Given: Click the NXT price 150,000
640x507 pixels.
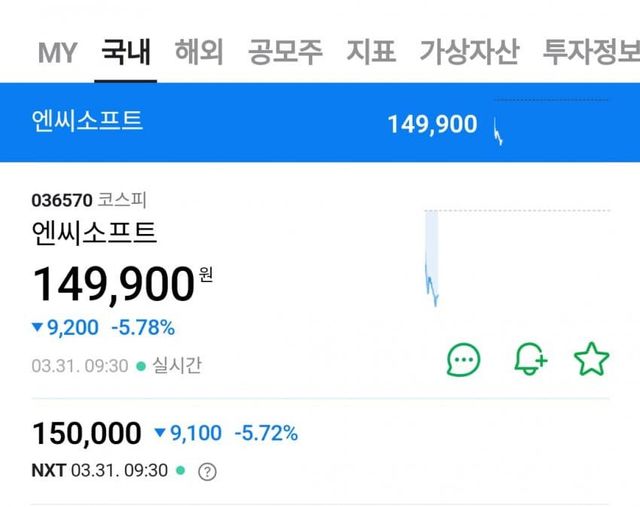Looking at the screenshot, I should pyautogui.click(x=87, y=434).
